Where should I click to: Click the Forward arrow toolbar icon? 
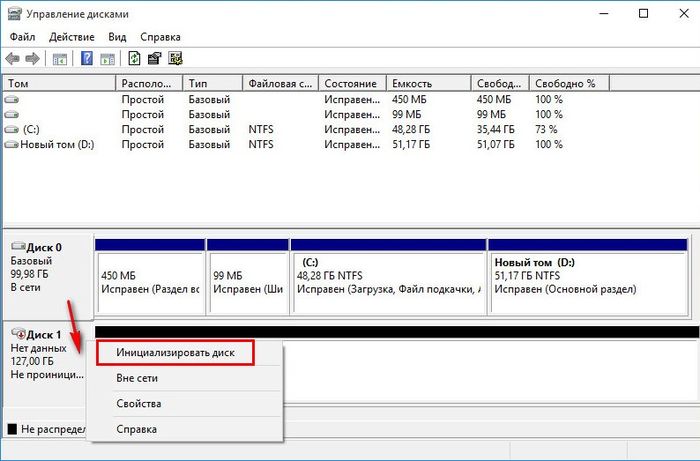[32, 58]
